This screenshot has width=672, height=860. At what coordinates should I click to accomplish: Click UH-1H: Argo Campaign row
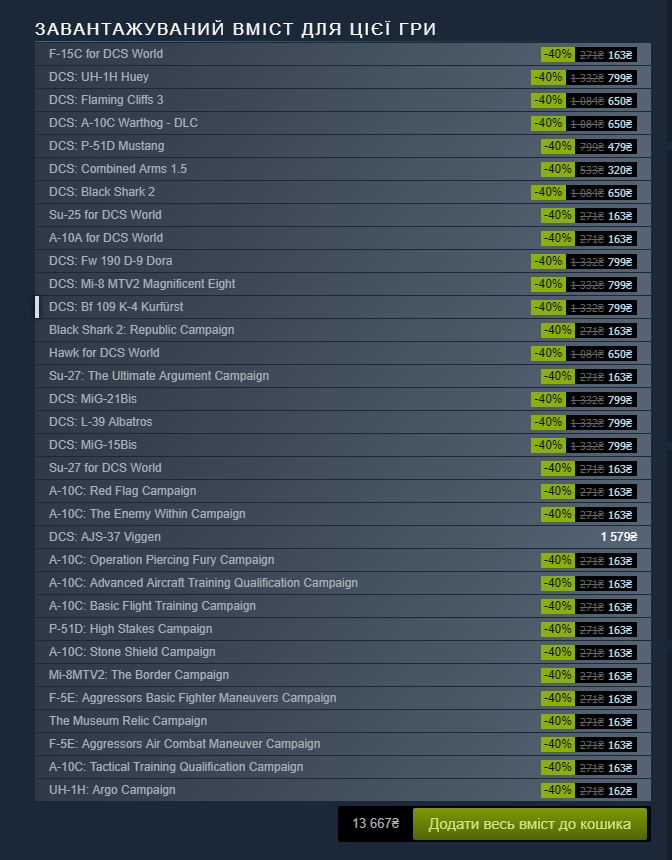coord(343,791)
